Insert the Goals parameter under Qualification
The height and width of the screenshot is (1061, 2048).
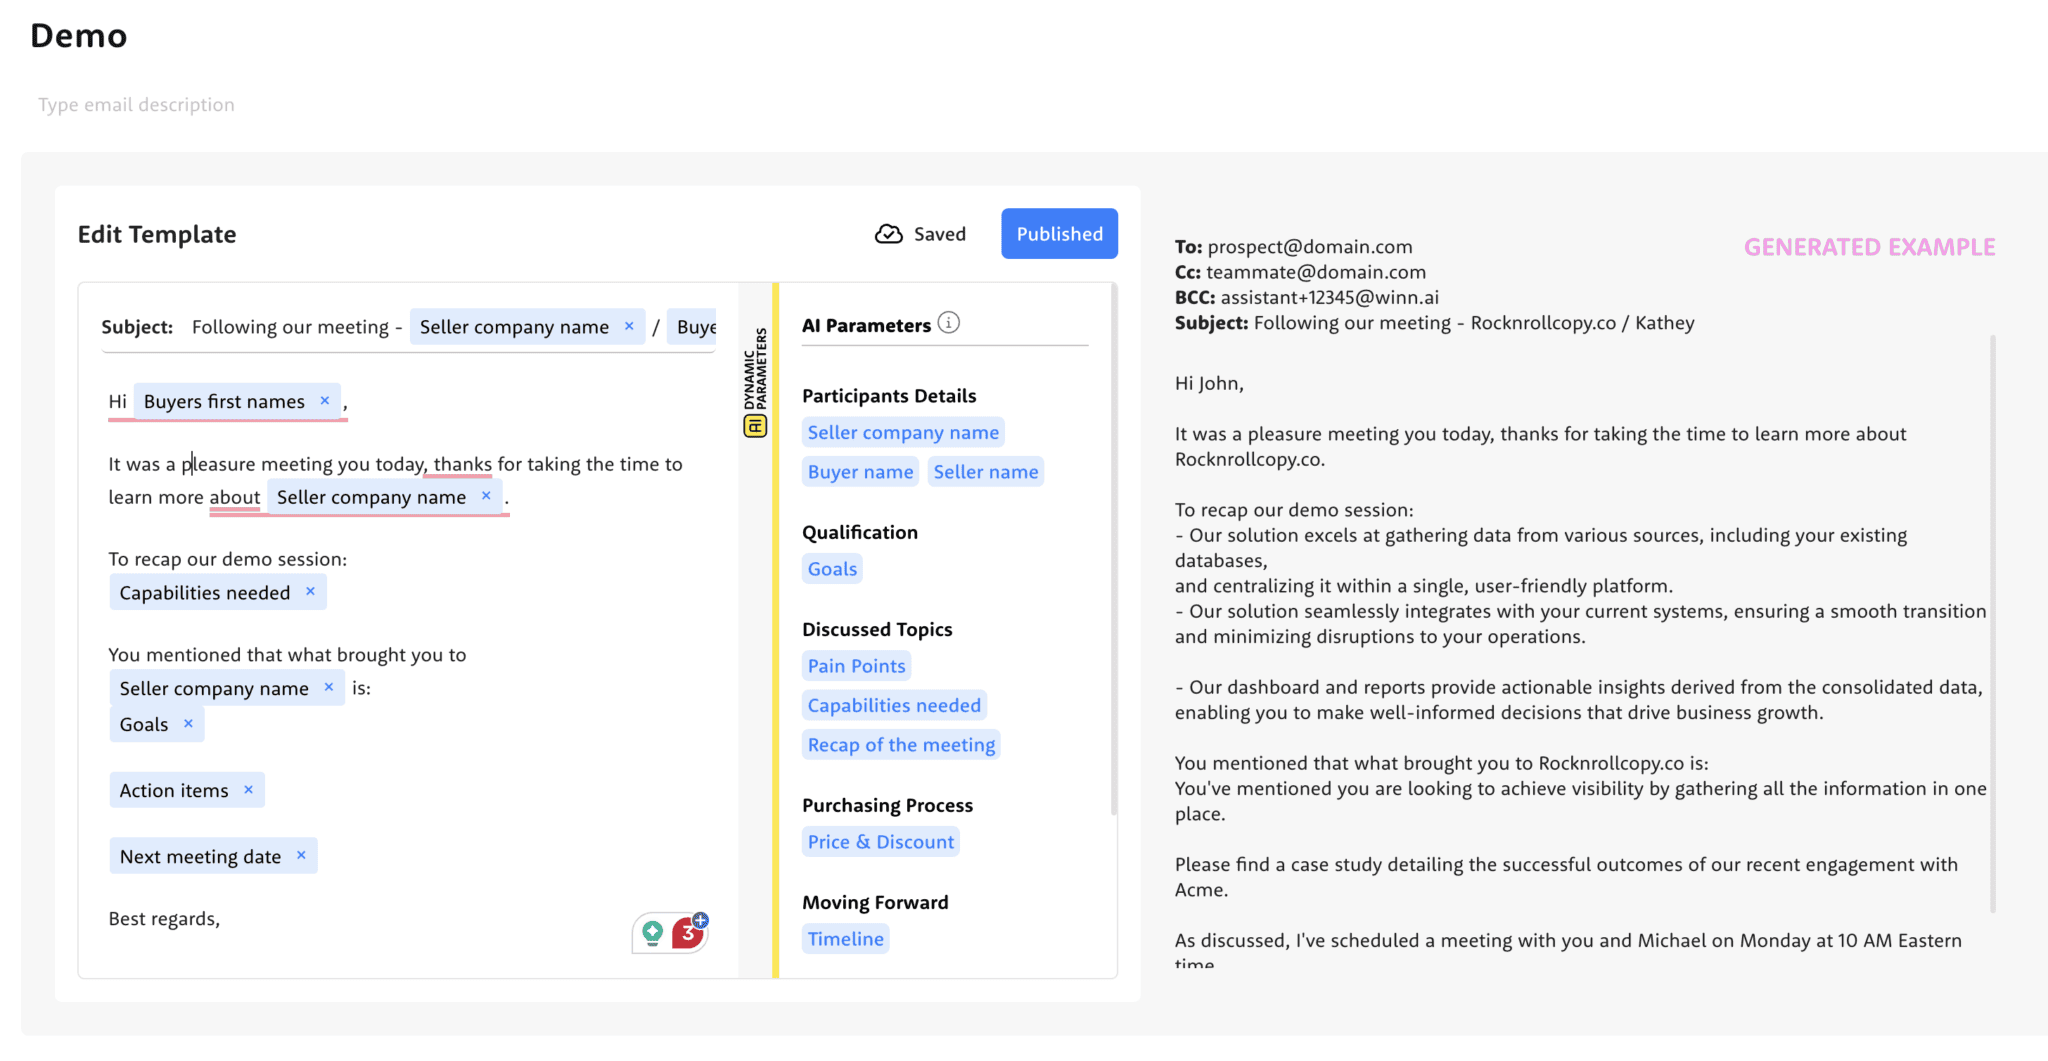click(832, 569)
